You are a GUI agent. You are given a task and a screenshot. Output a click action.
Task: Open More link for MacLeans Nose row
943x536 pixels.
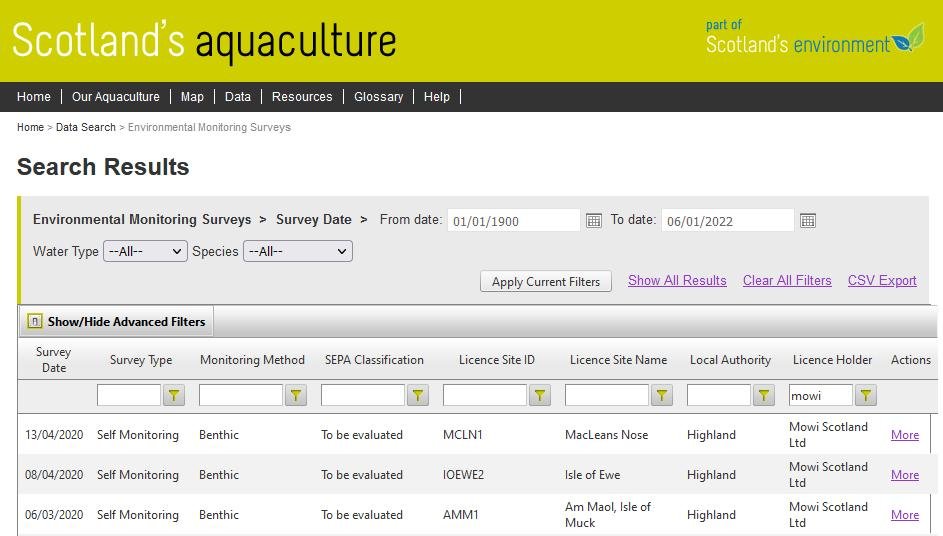[x=904, y=435]
